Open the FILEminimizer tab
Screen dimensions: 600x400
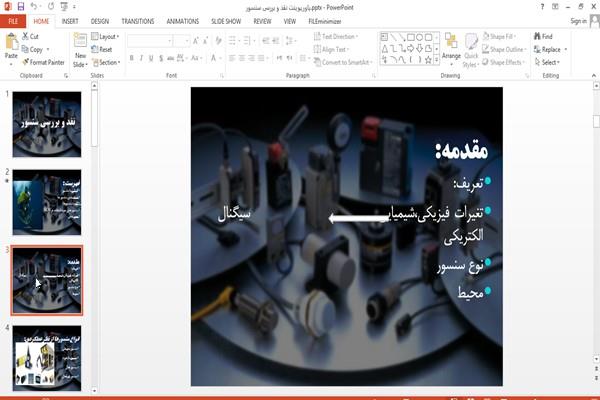click(x=324, y=21)
